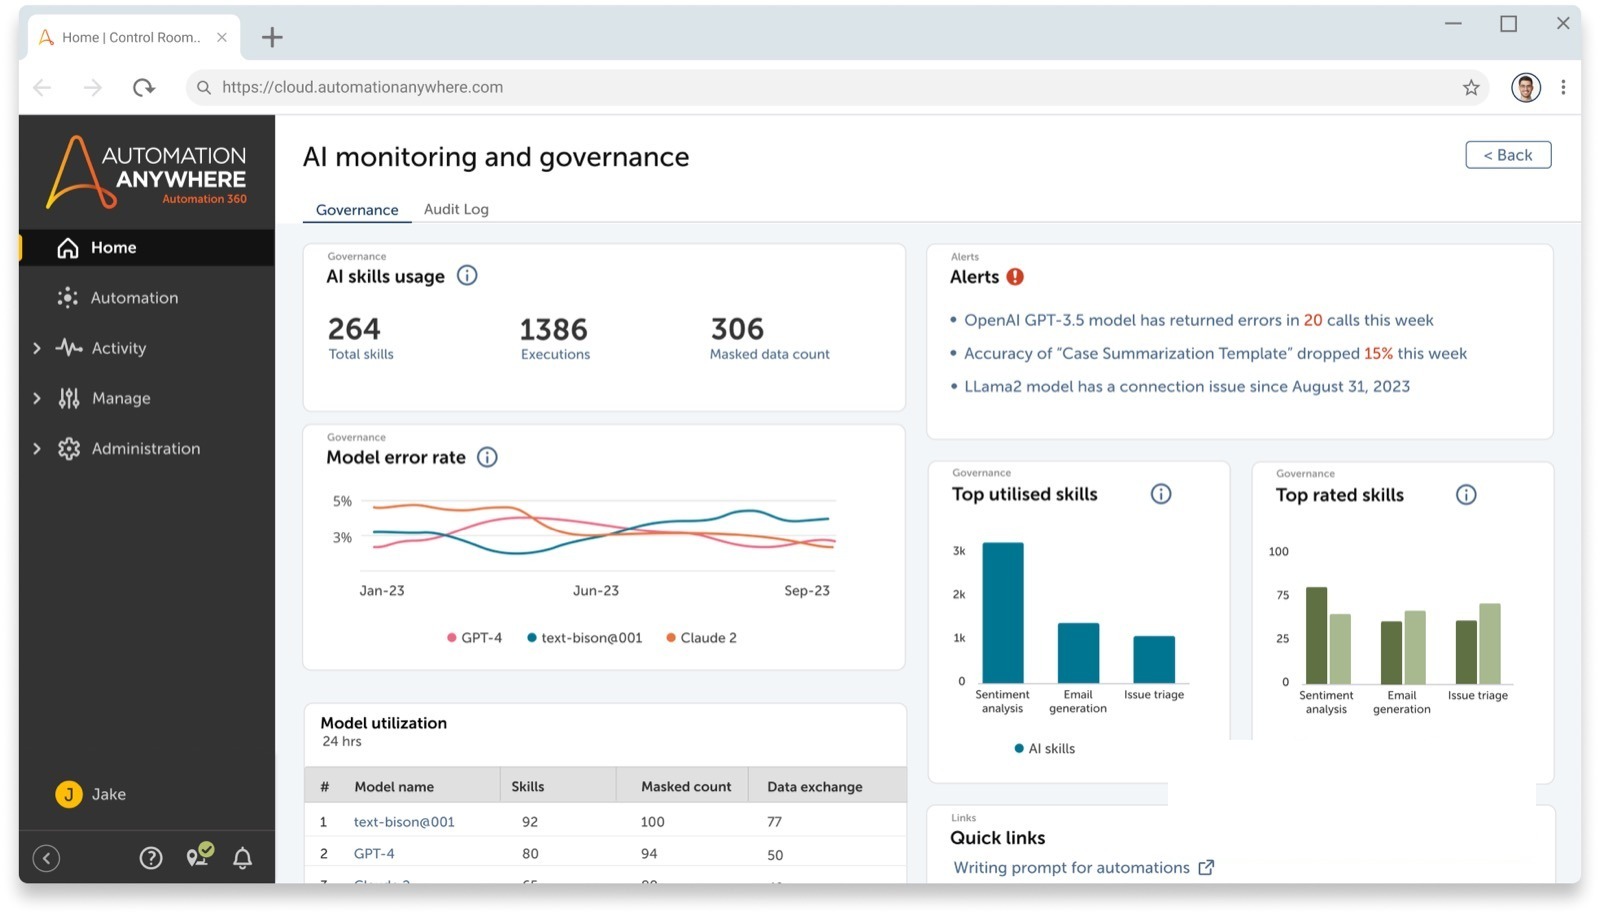The height and width of the screenshot is (916, 1600).
Task: Reload the page with refresh icon
Action: click(x=144, y=88)
